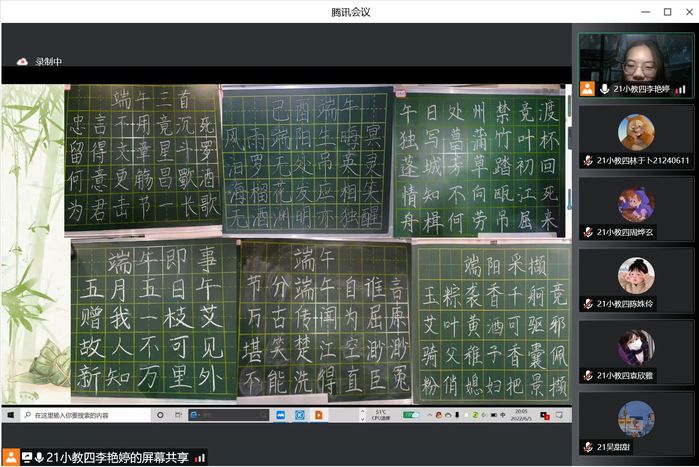Click muted microphone icon beside 林于卜

click(x=588, y=160)
